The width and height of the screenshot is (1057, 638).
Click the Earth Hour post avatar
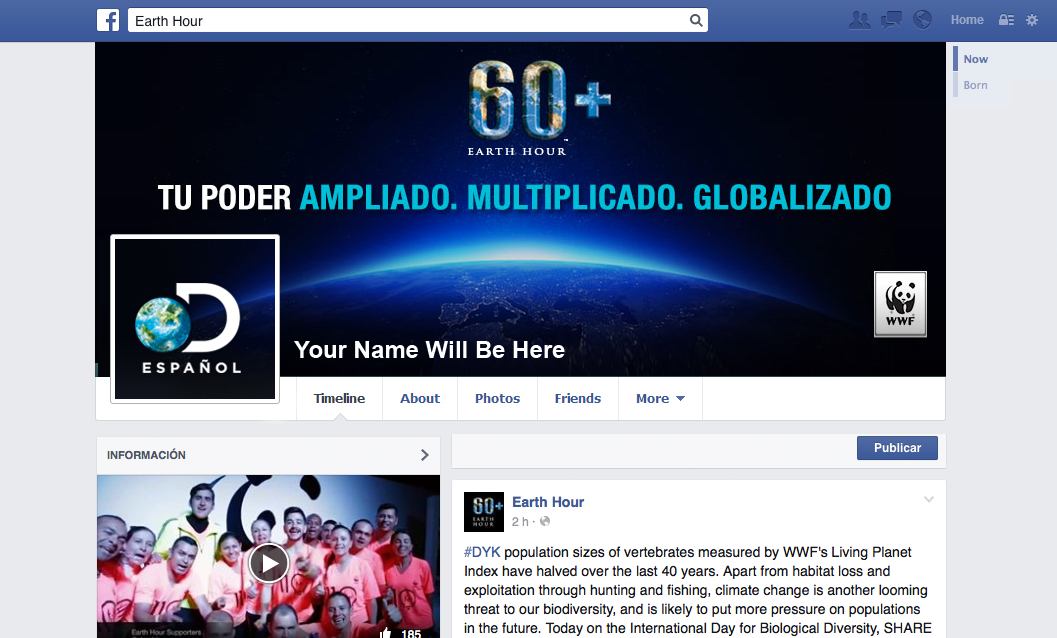coord(483,512)
